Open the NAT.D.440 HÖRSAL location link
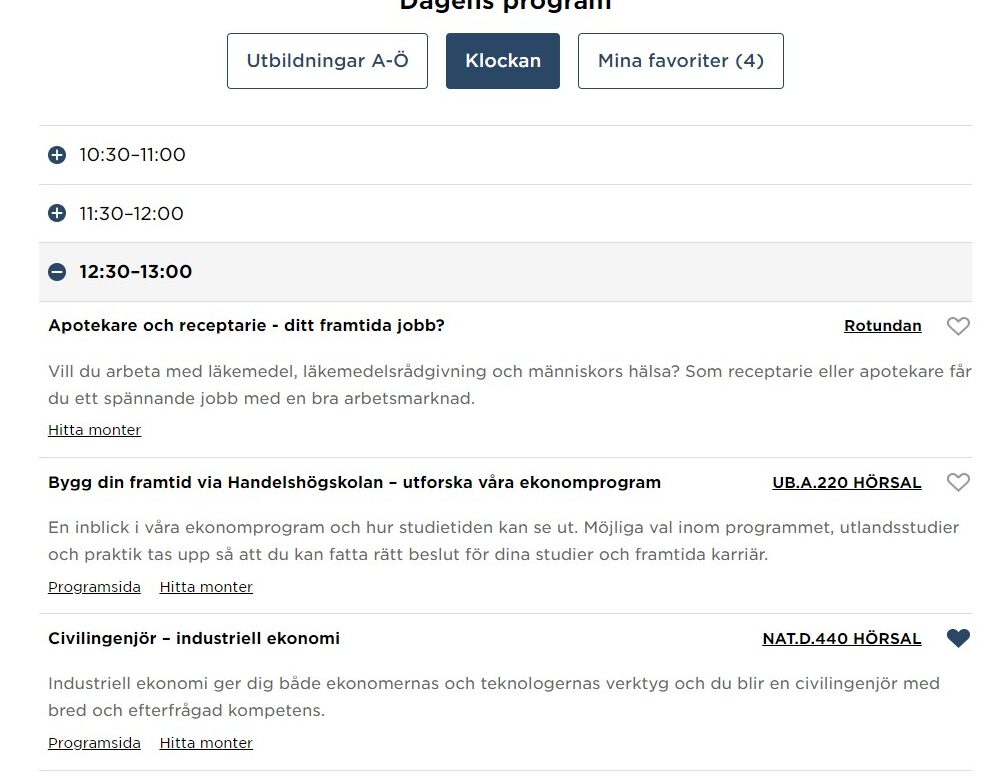 (842, 639)
